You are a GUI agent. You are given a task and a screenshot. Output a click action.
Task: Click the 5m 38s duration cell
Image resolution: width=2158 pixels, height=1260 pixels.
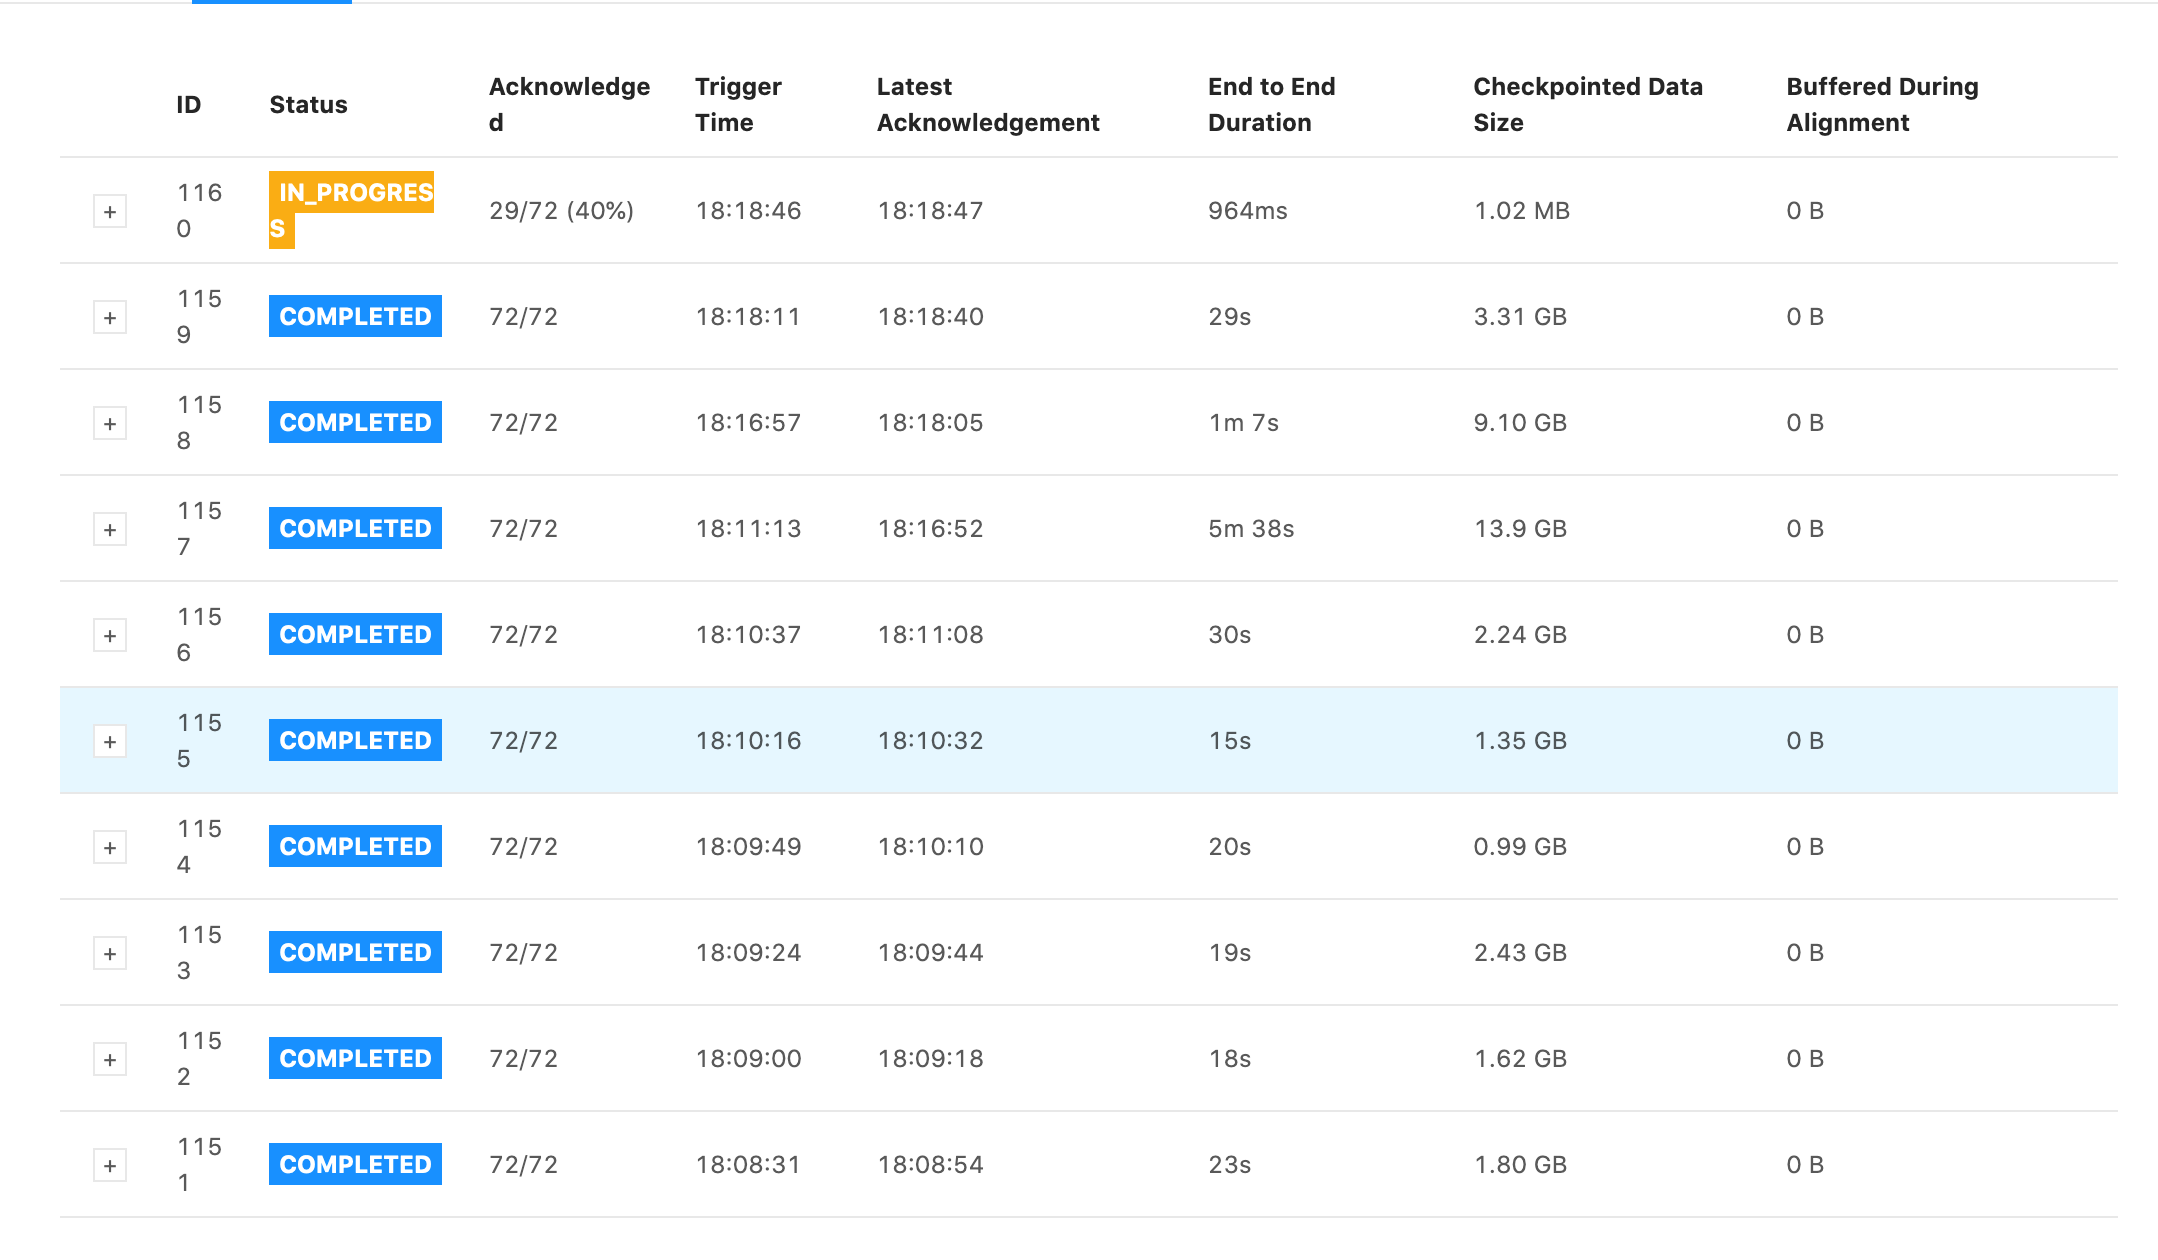pos(1251,529)
